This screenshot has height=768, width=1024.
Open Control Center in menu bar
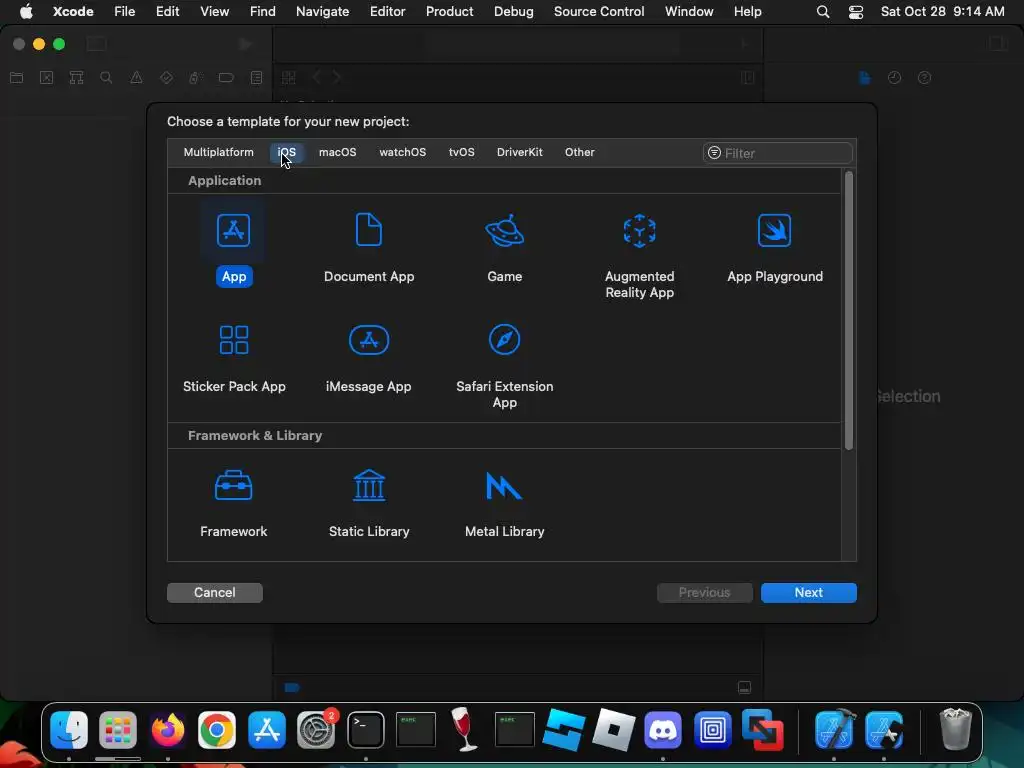(856, 12)
